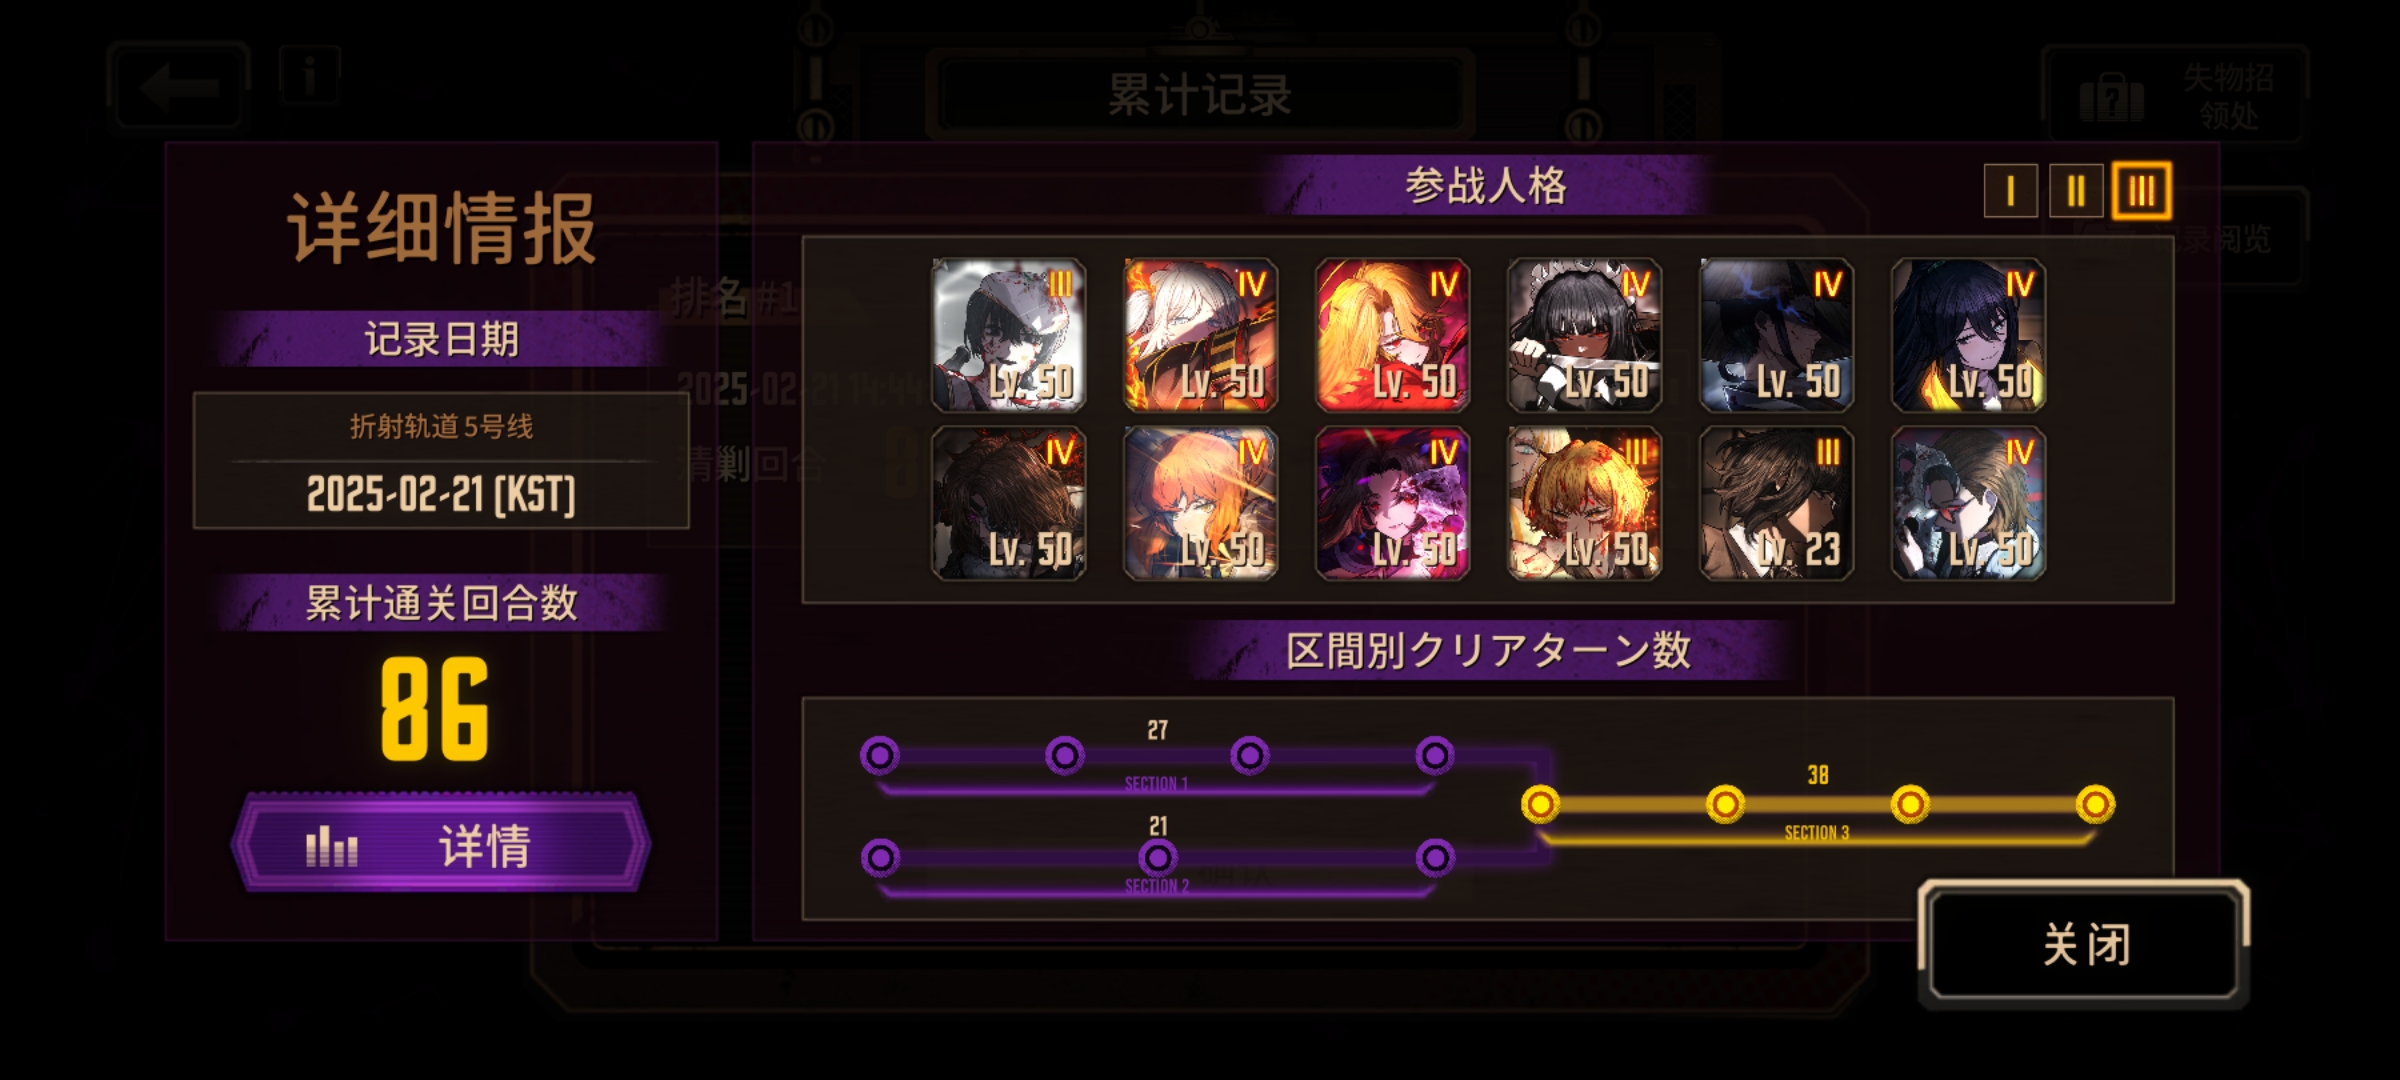The height and width of the screenshot is (1080, 2400).
Task: Select the purple-haired identity at top right
Action: point(1968,335)
